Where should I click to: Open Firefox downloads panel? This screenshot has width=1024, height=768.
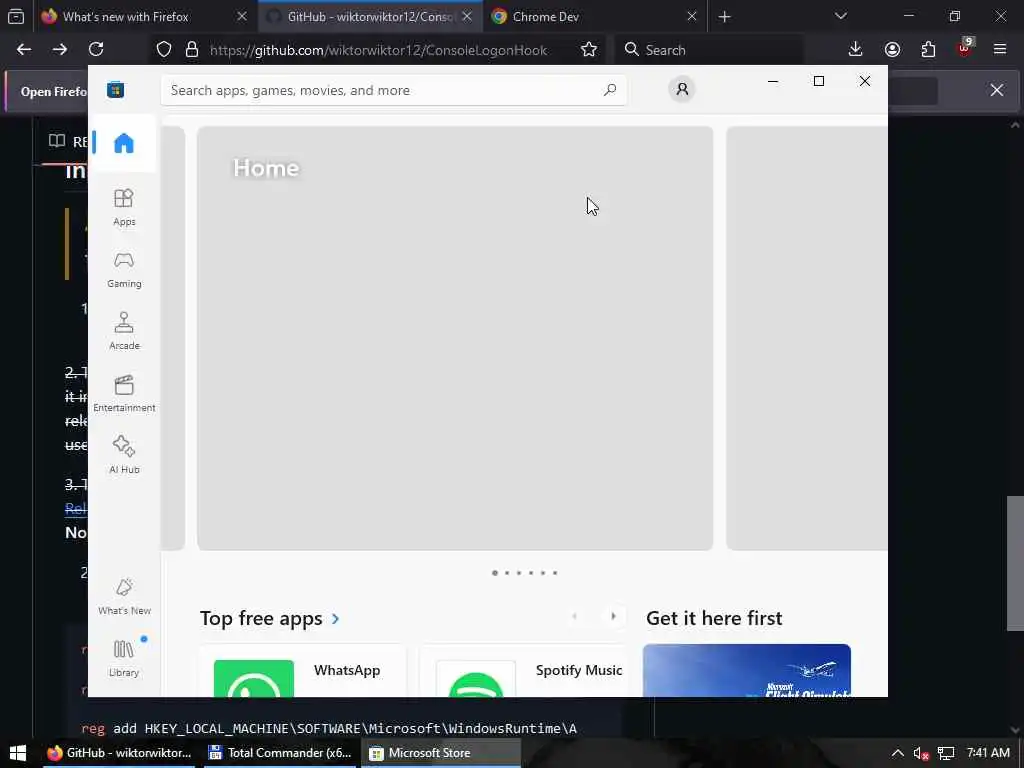856,50
